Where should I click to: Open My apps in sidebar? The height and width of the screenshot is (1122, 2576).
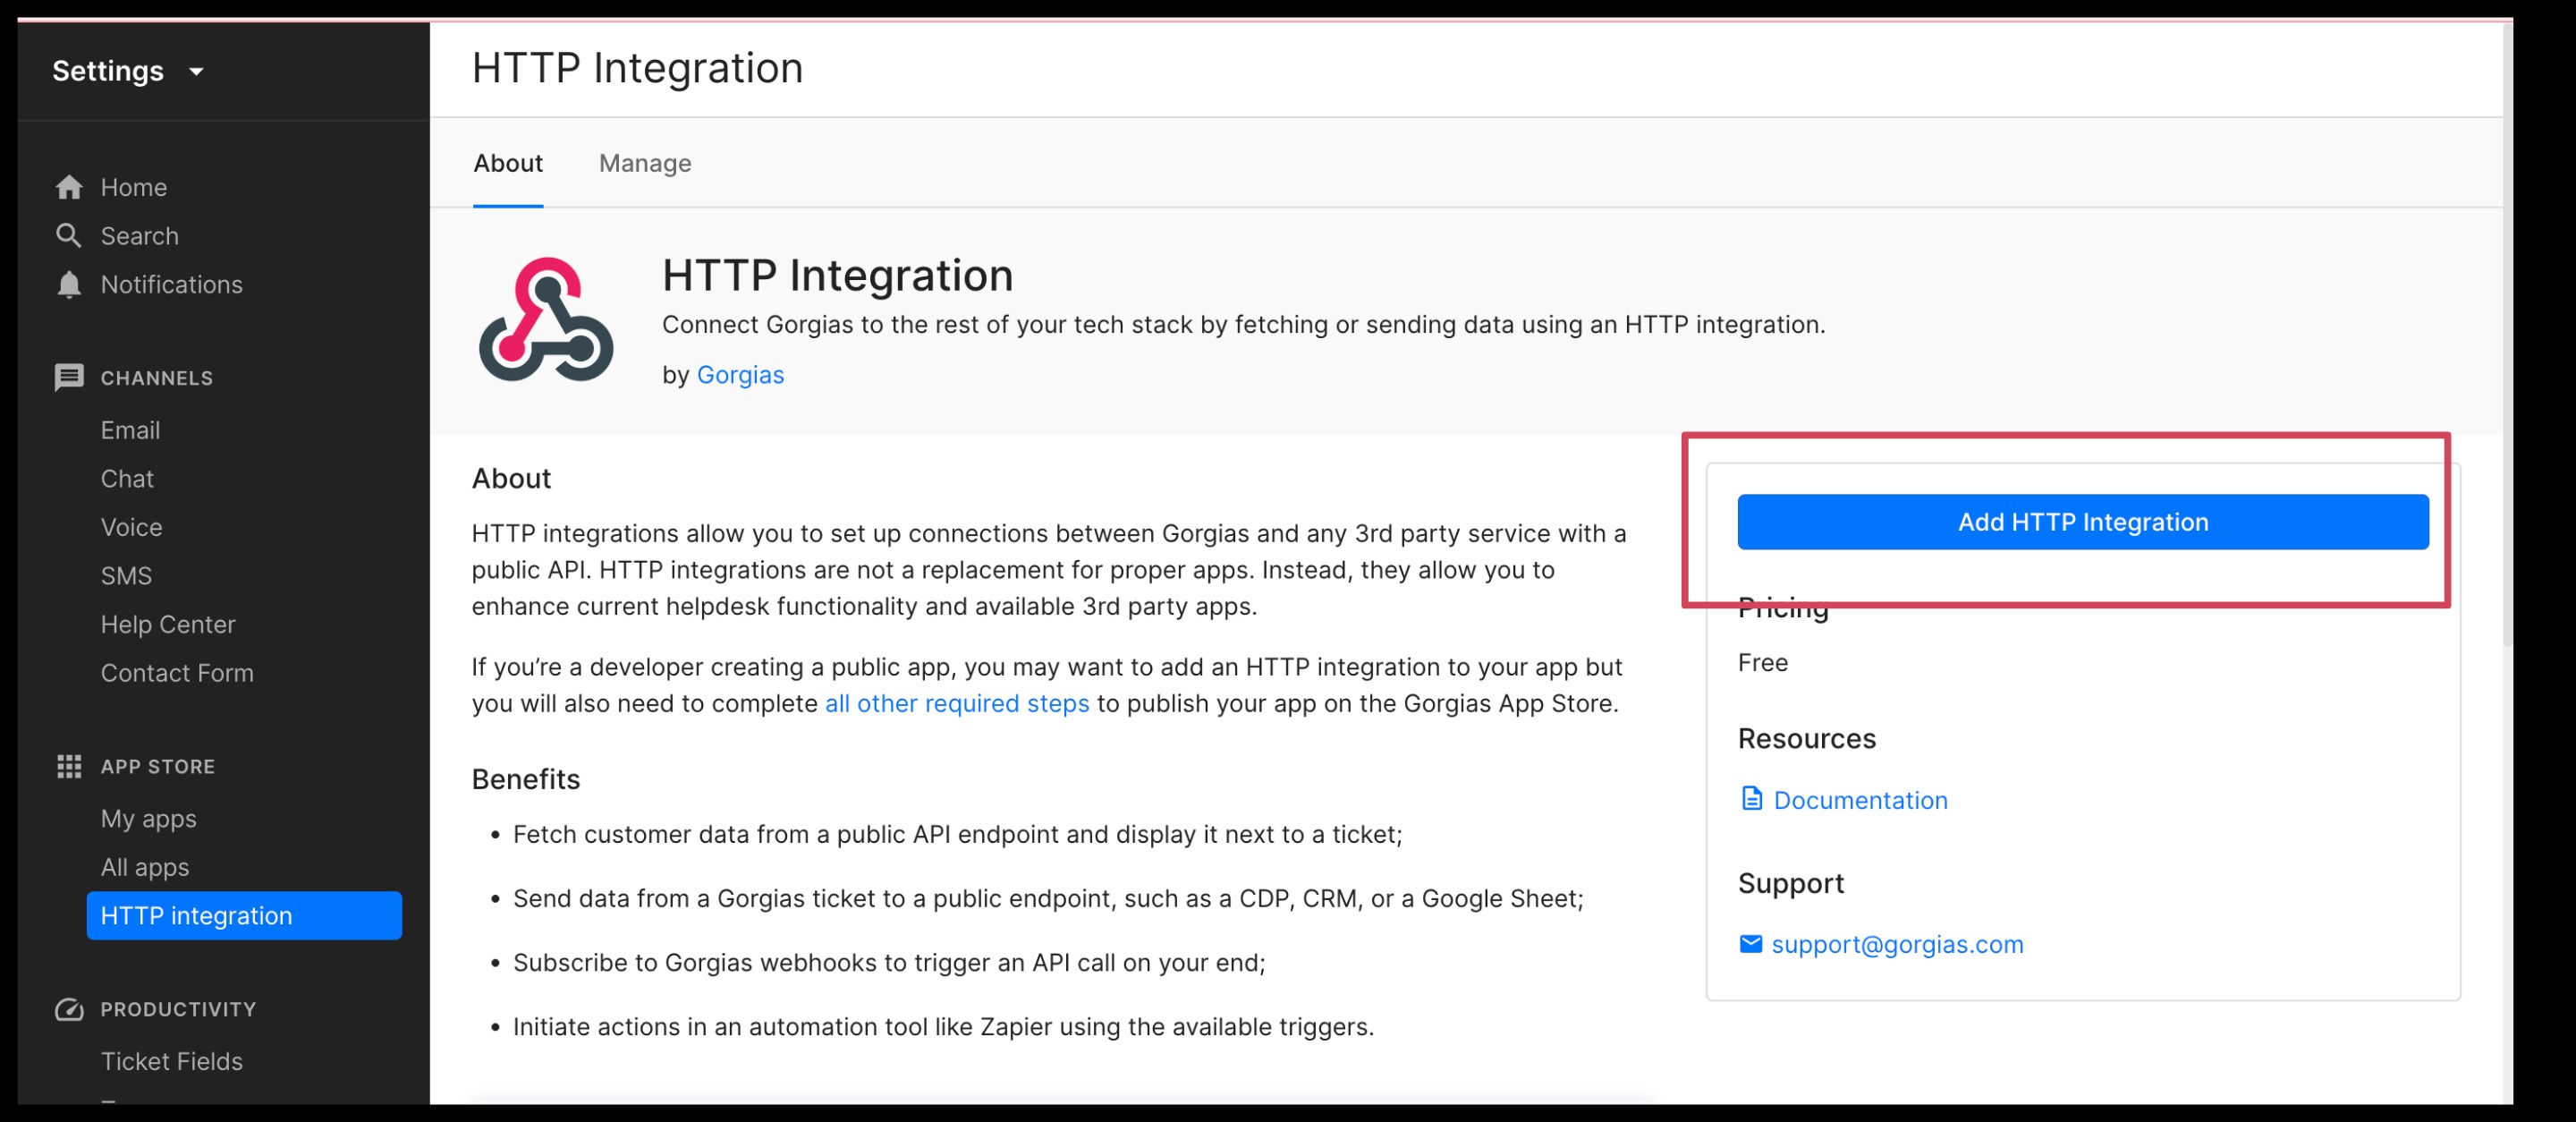tap(148, 819)
